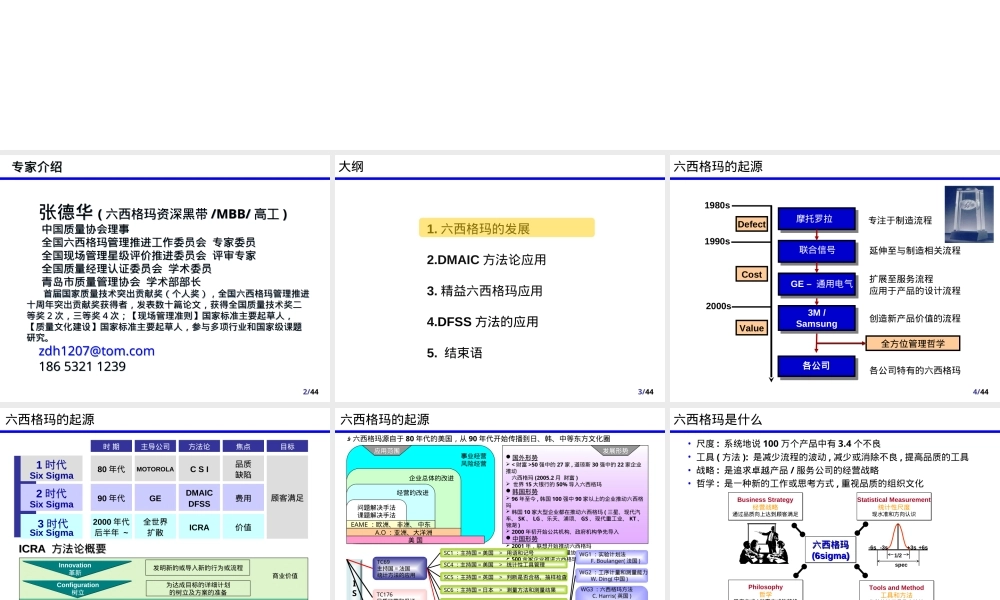
Task: Click the Cost label box
Action: coord(751,274)
